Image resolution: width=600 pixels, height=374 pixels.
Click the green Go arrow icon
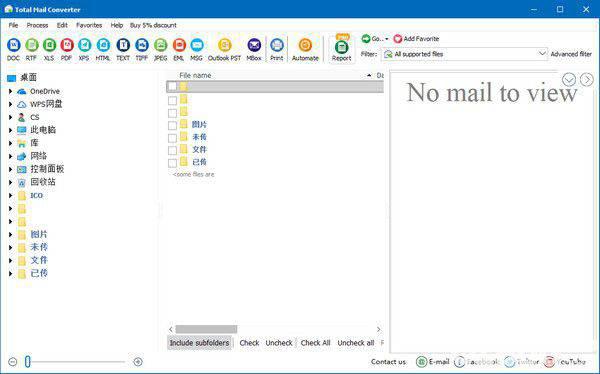[x=366, y=39]
